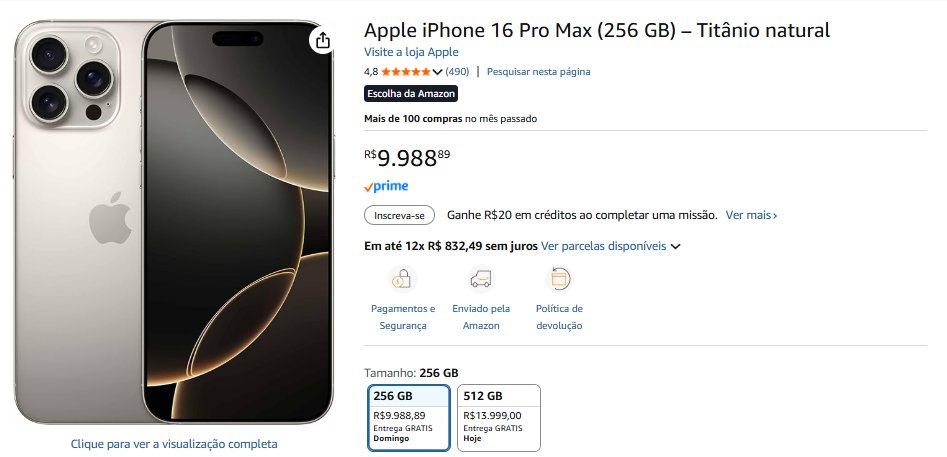Click the Enviado pela Amazon truck icon
Image resolution: width=947 pixels, height=457 pixels.
point(481,278)
